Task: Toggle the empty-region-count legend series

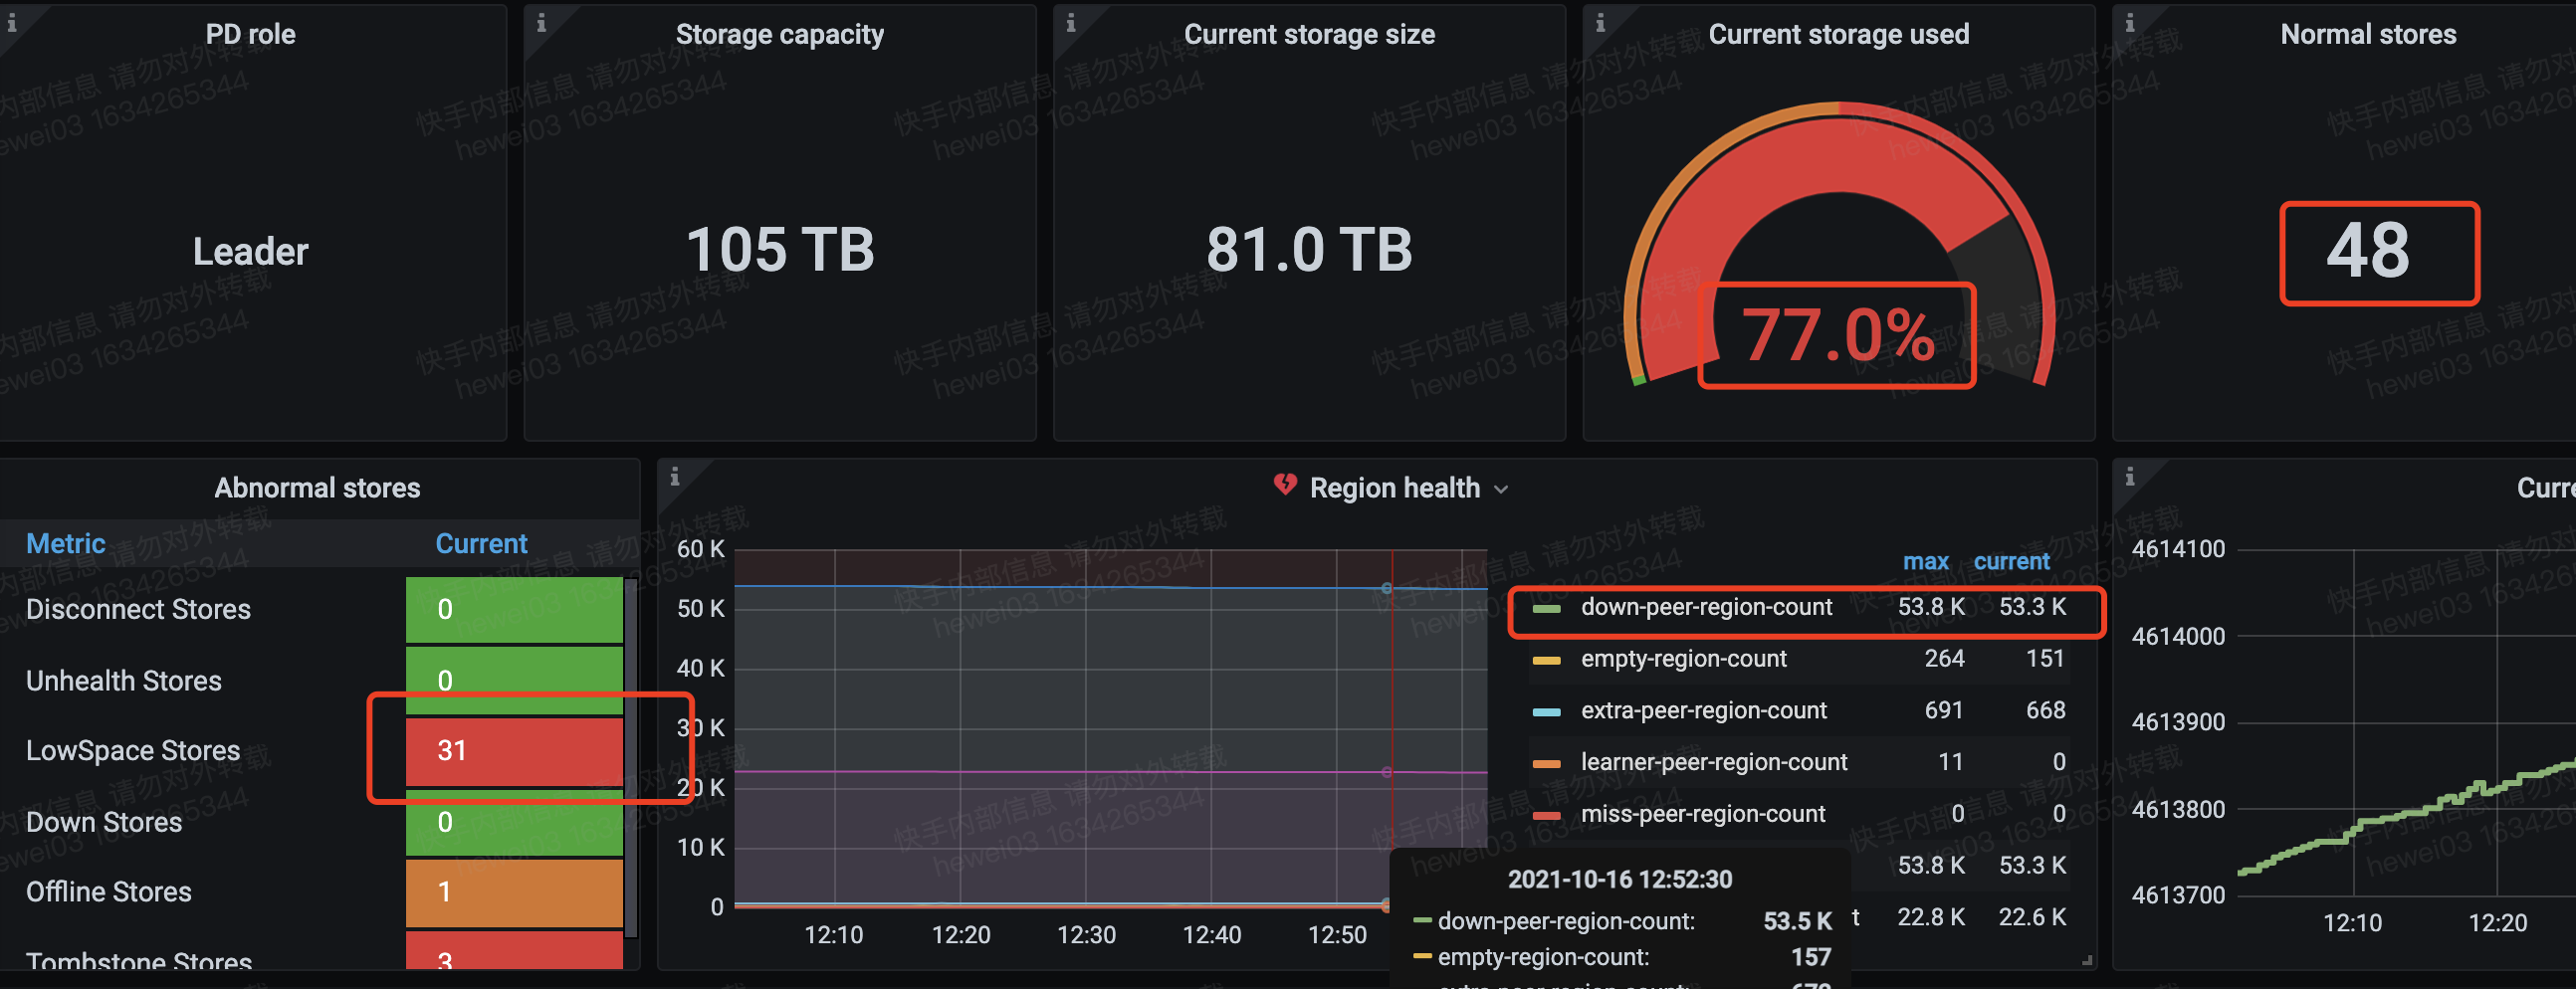Action: click(1683, 659)
